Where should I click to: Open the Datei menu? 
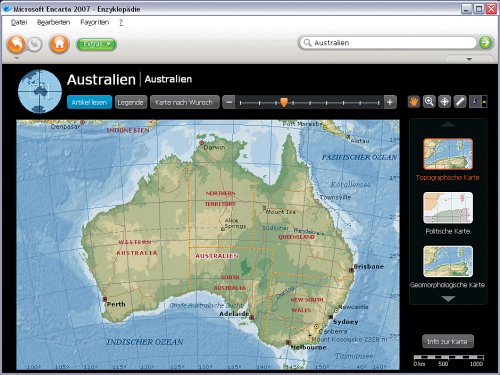pos(19,22)
